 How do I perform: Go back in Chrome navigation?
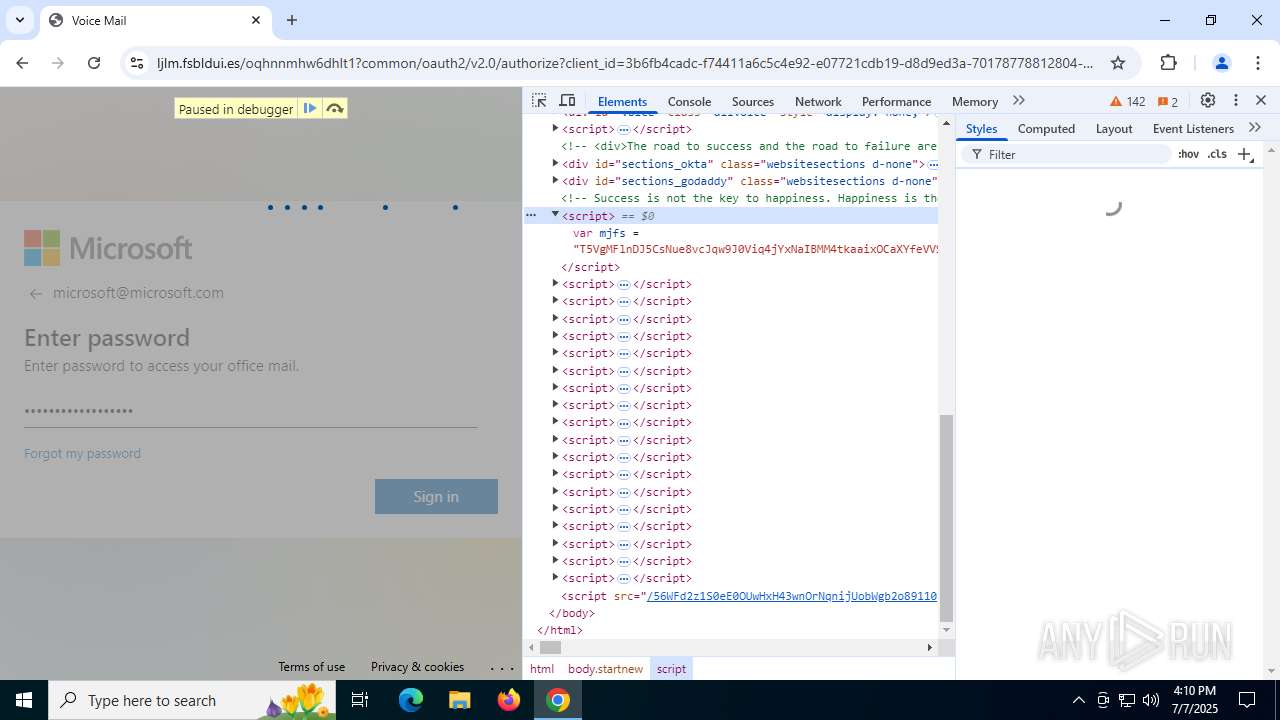coord(22,63)
